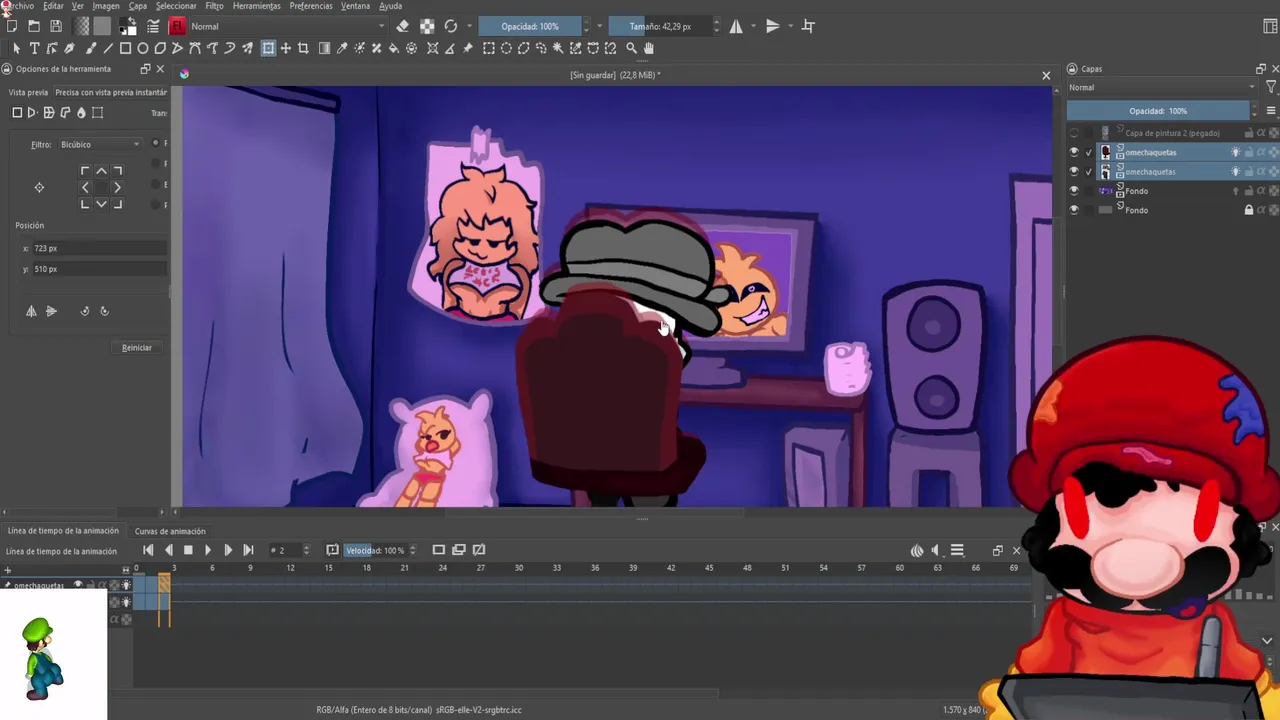Open the timeline hamburger settings menu
The width and height of the screenshot is (1280, 720).
tap(957, 550)
